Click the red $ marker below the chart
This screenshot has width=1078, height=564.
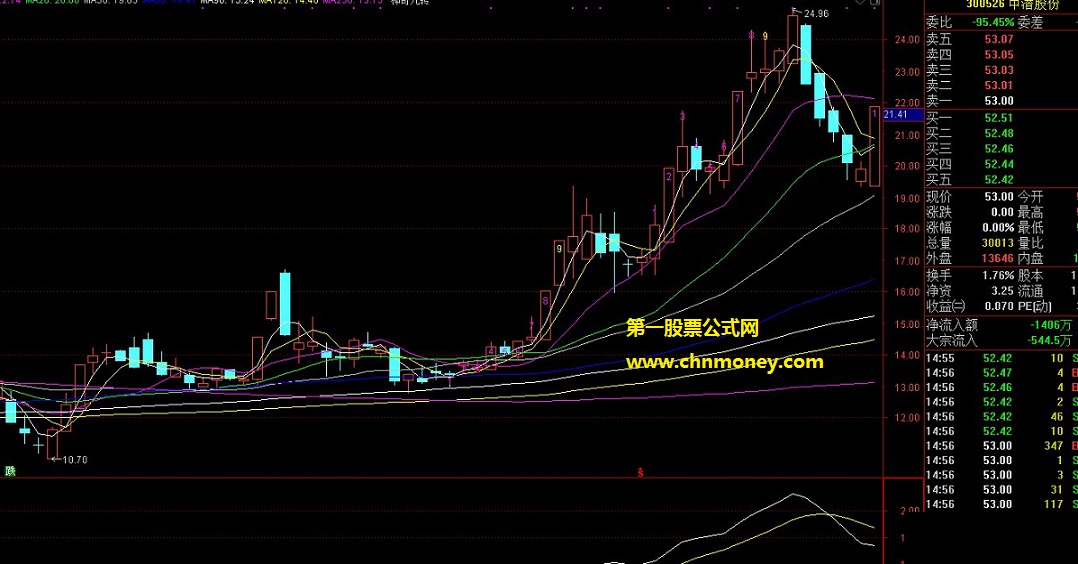point(640,473)
